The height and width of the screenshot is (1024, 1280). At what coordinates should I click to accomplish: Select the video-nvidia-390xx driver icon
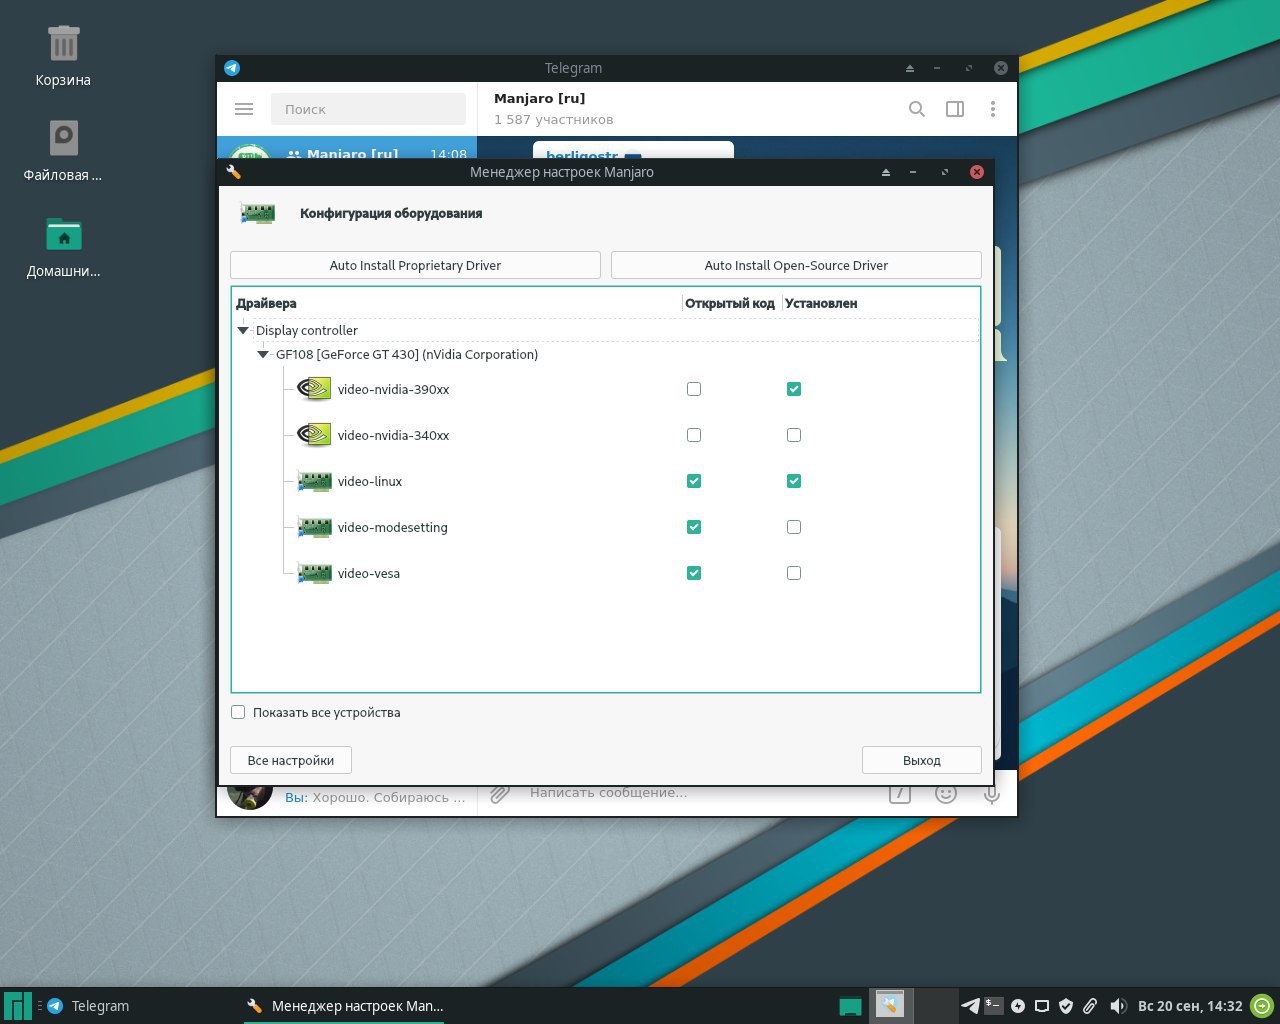tap(314, 389)
